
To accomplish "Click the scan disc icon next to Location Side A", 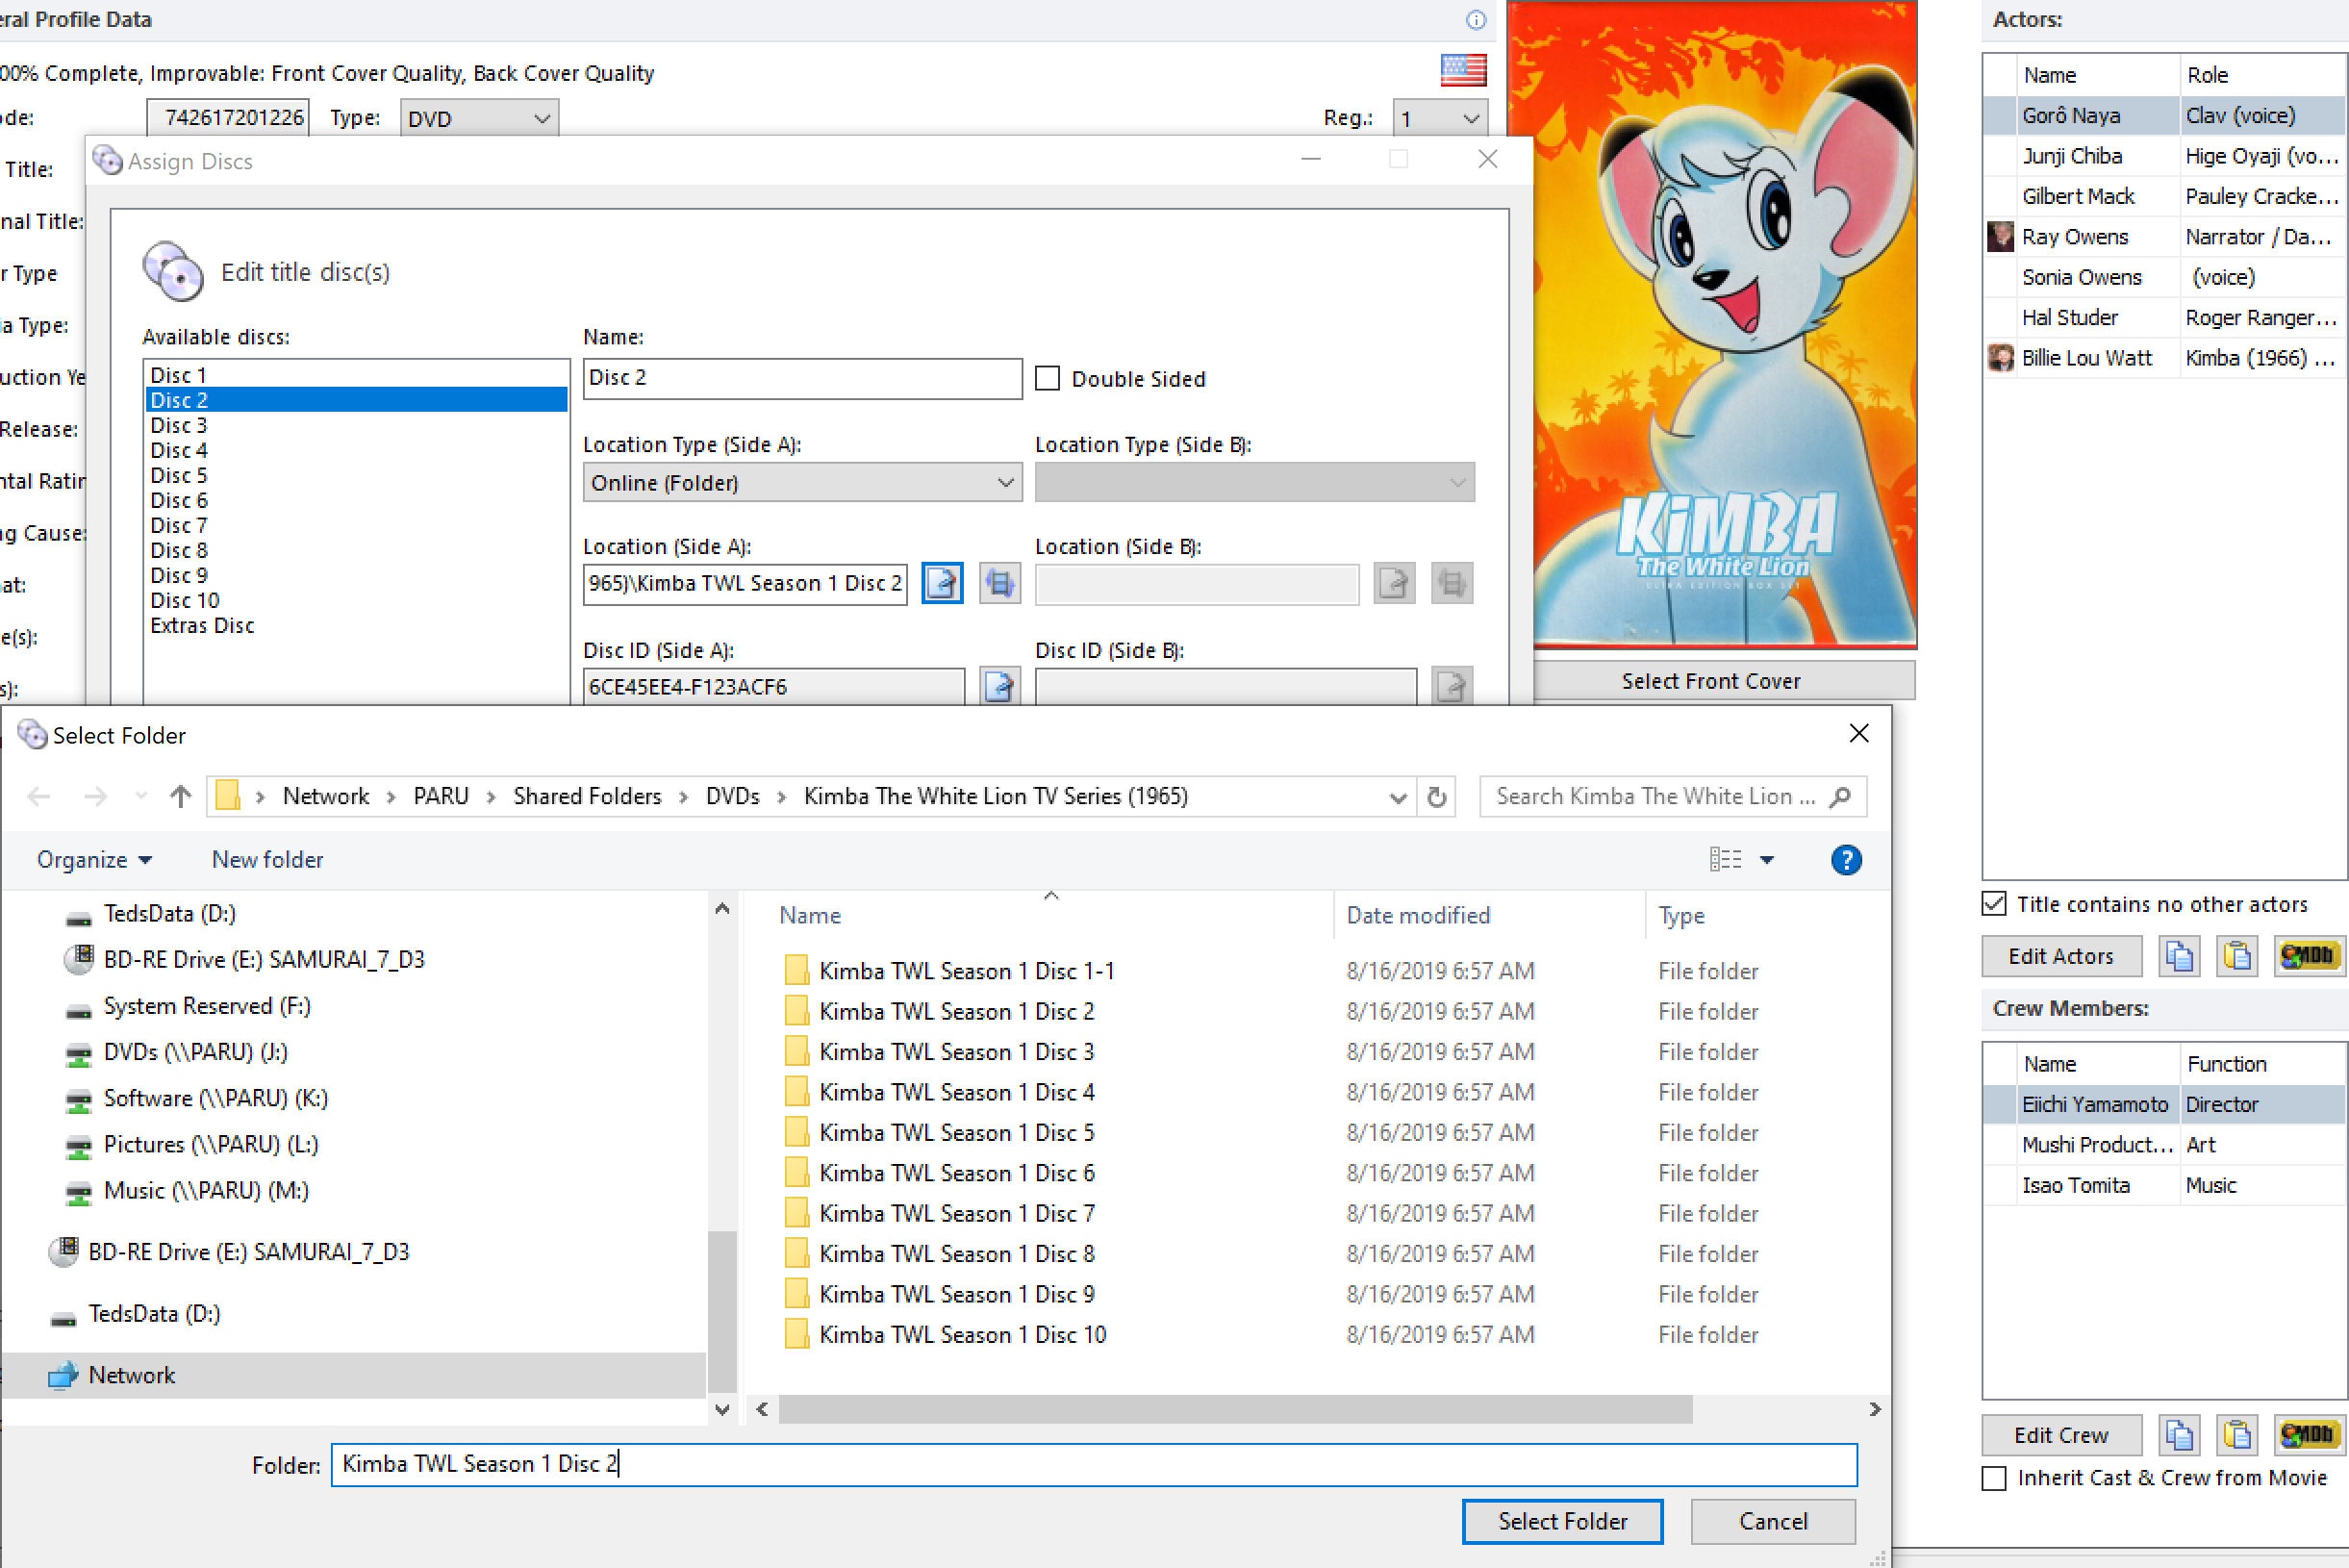I will point(999,583).
